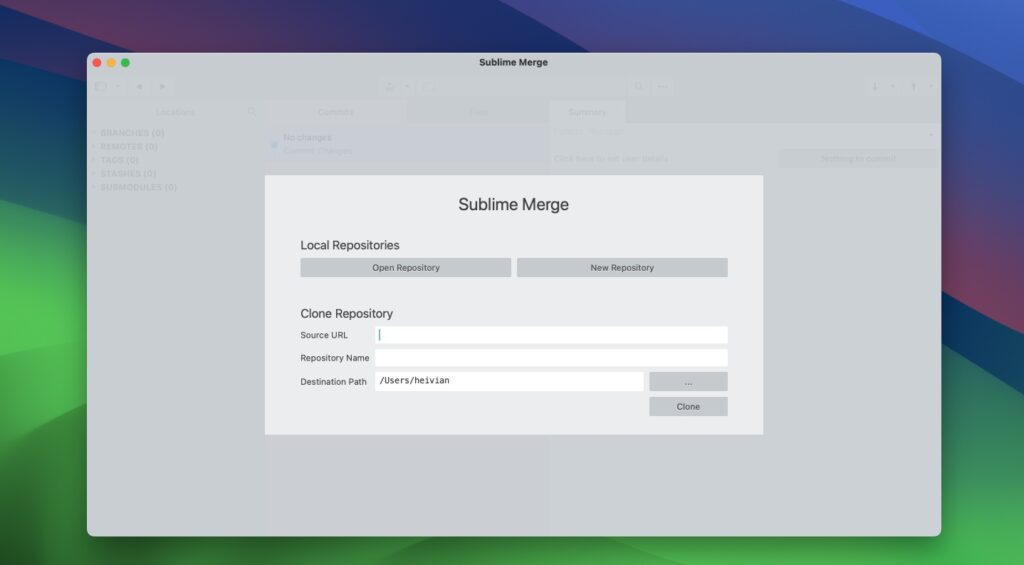Viewport: 1024px width, 565px height.
Task: Click the pull down-arrow icon
Action: (875, 86)
